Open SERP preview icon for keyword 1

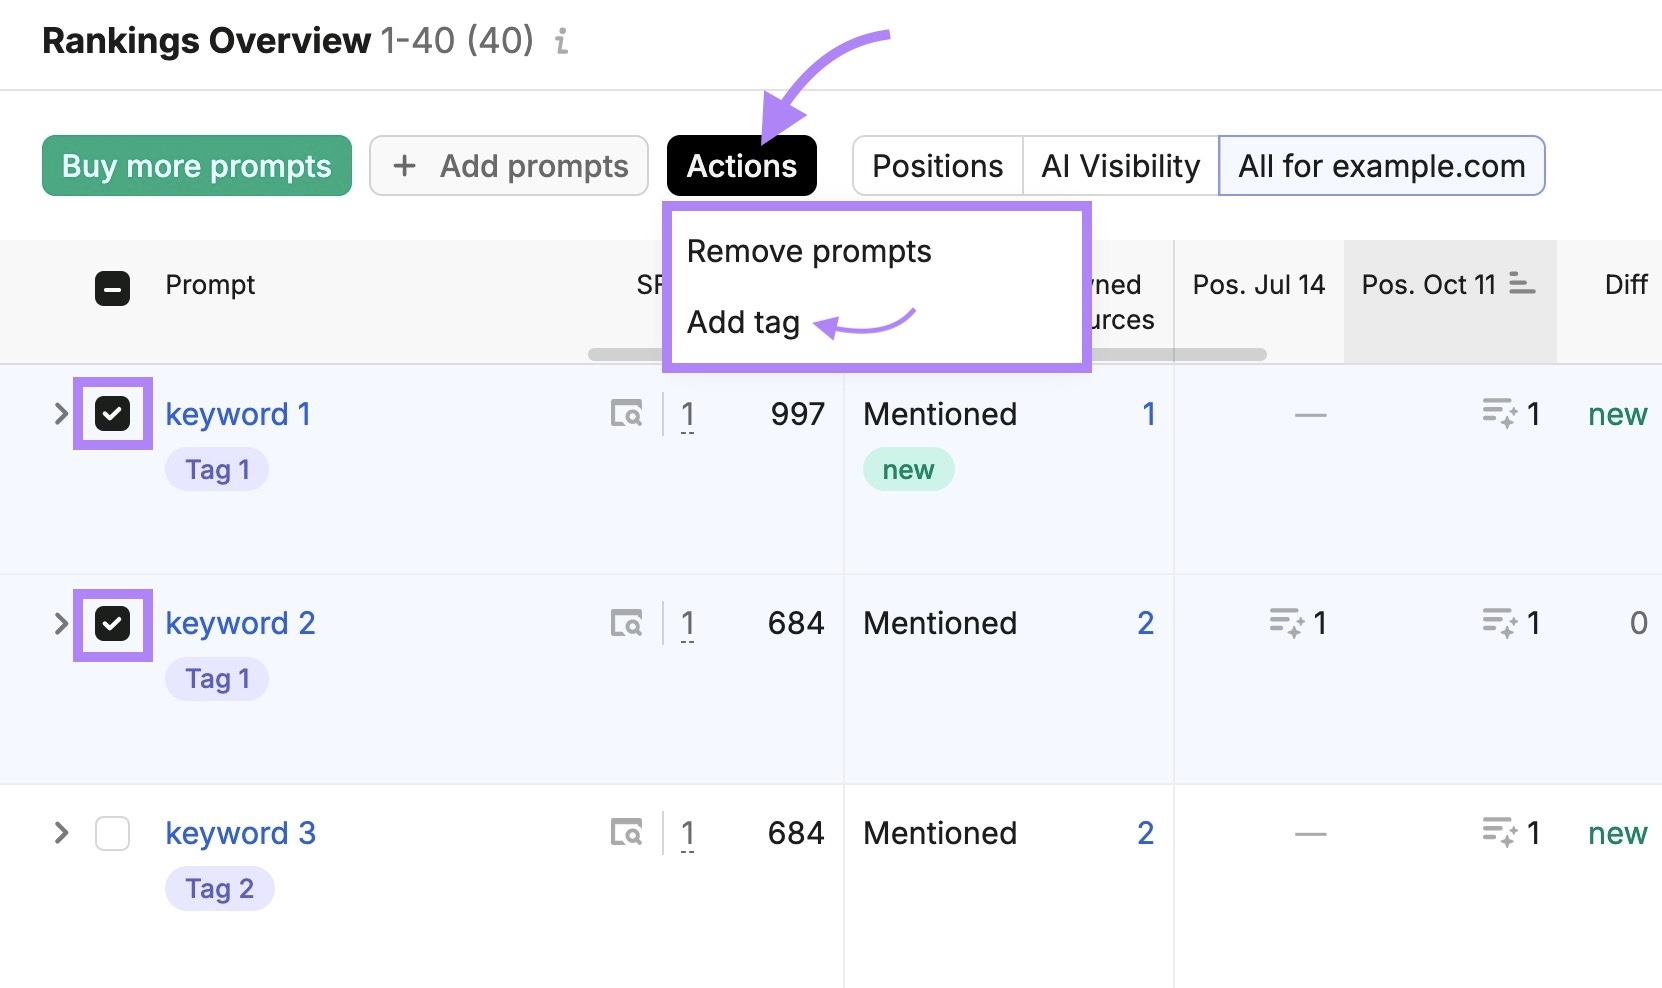click(627, 413)
